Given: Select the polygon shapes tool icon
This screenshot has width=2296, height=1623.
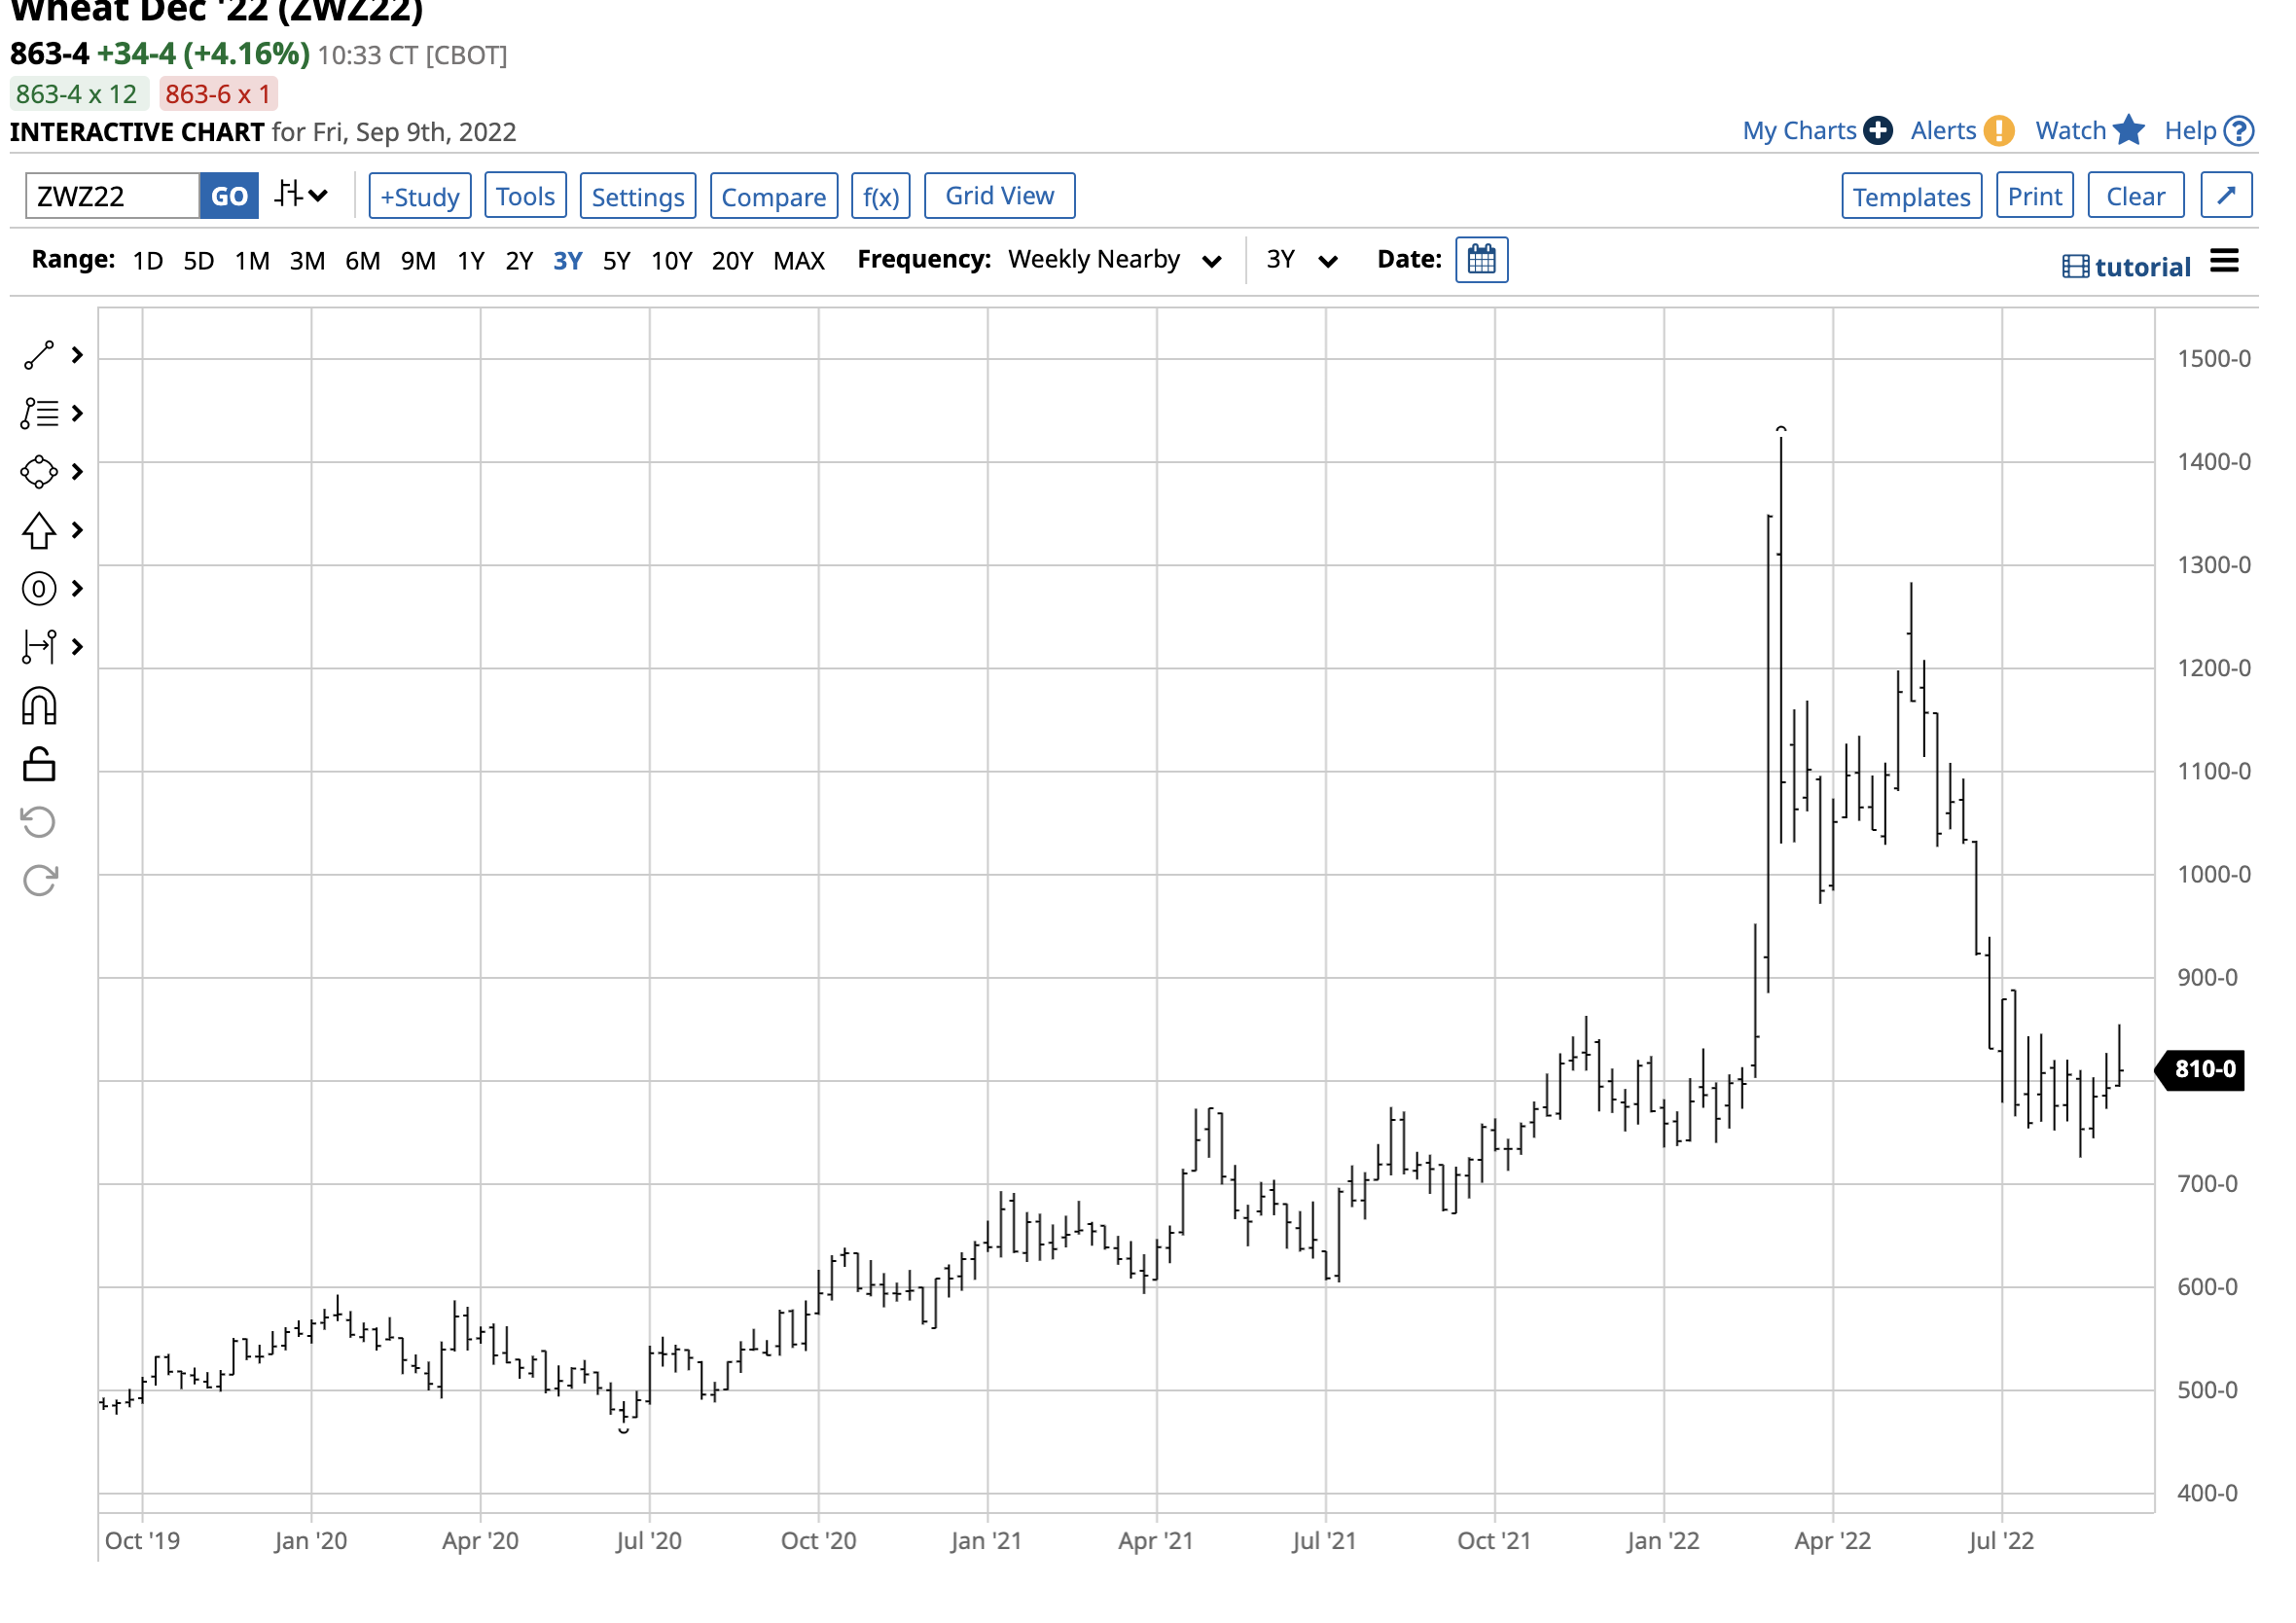Looking at the screenshot, I should click(39, 472).
